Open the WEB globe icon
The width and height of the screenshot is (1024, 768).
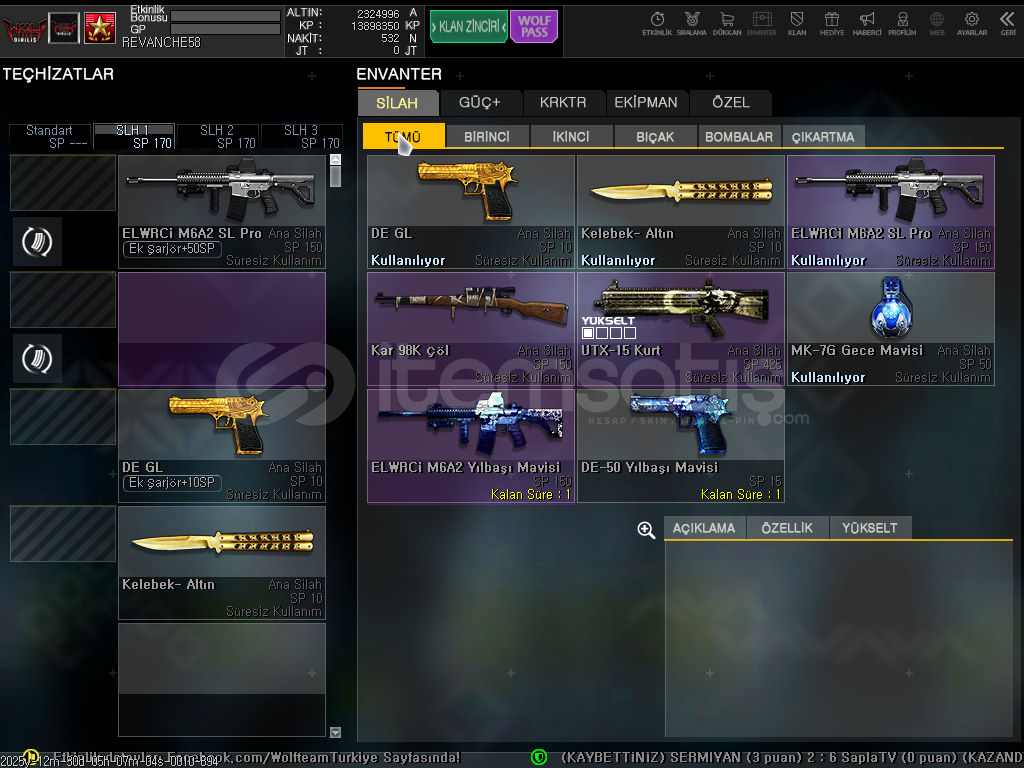pyautogui.click(x=937, y=24)
